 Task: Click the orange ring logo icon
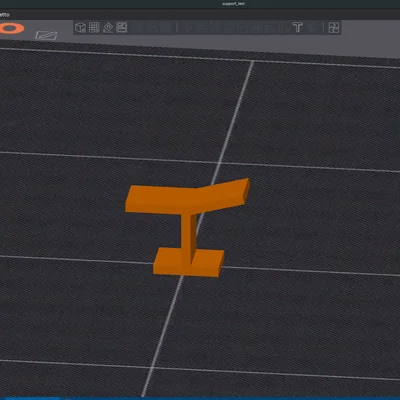(11, 28)
